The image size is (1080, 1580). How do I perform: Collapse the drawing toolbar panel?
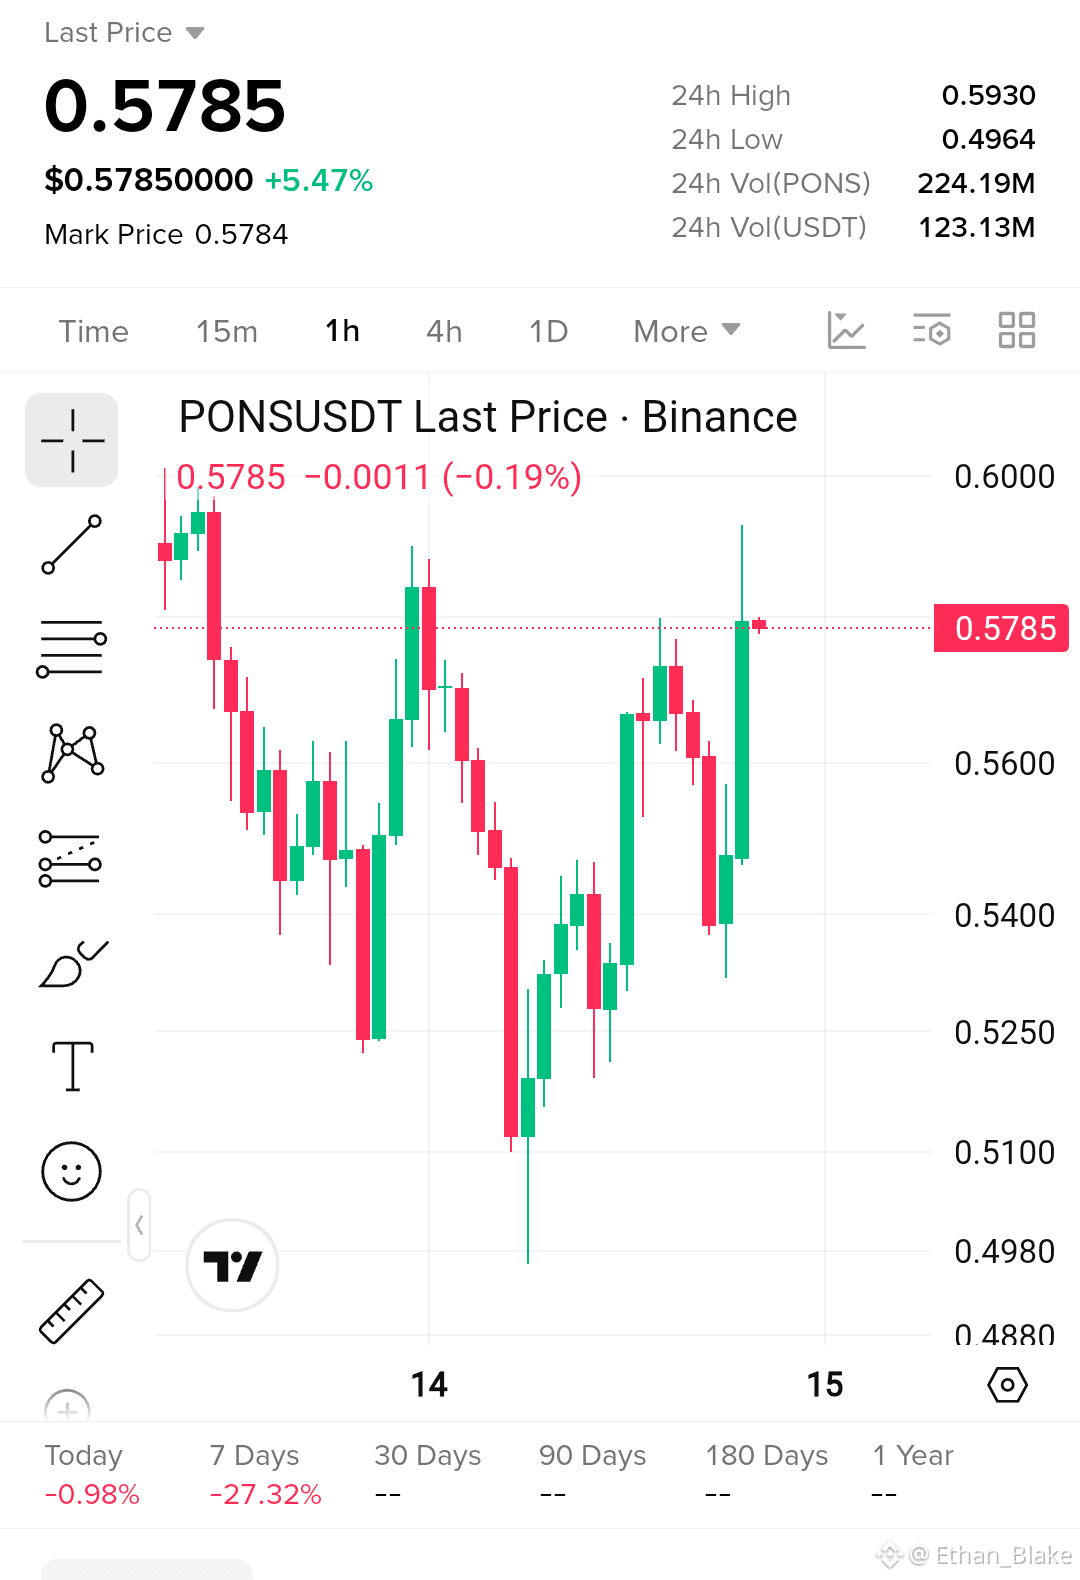[x=139, y=1225]
